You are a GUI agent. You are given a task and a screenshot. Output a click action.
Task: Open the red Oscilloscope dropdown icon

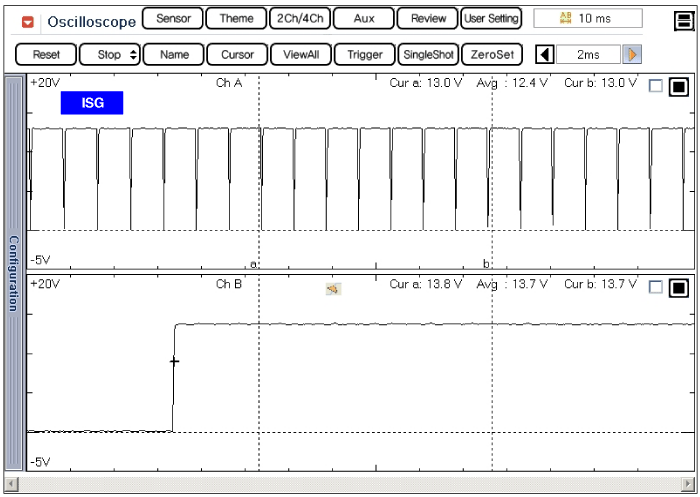tap(28, 22)
